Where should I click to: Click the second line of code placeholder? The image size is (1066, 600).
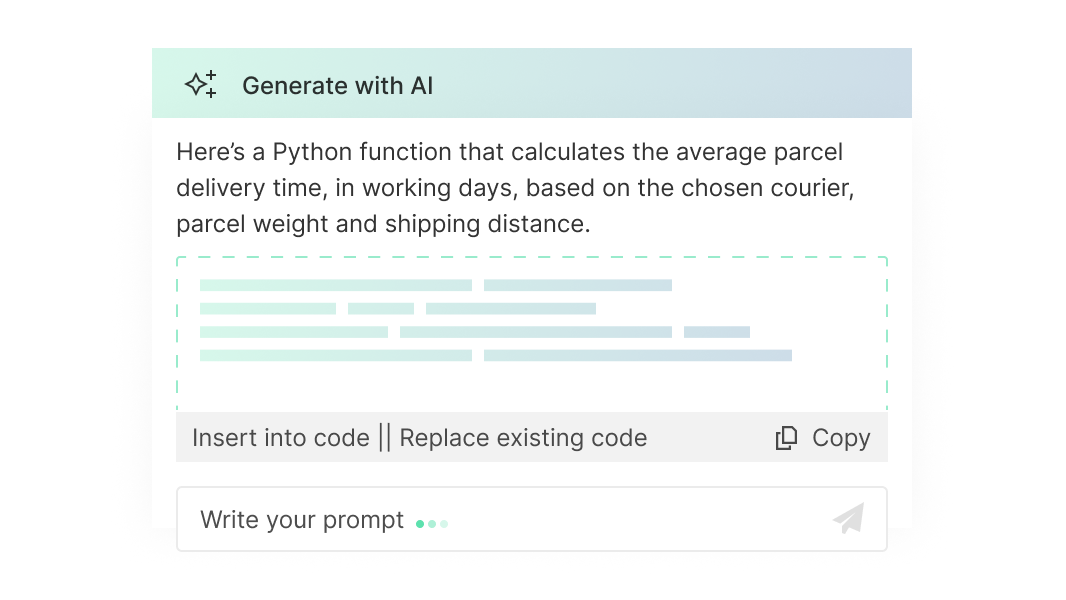click(397, 308)
